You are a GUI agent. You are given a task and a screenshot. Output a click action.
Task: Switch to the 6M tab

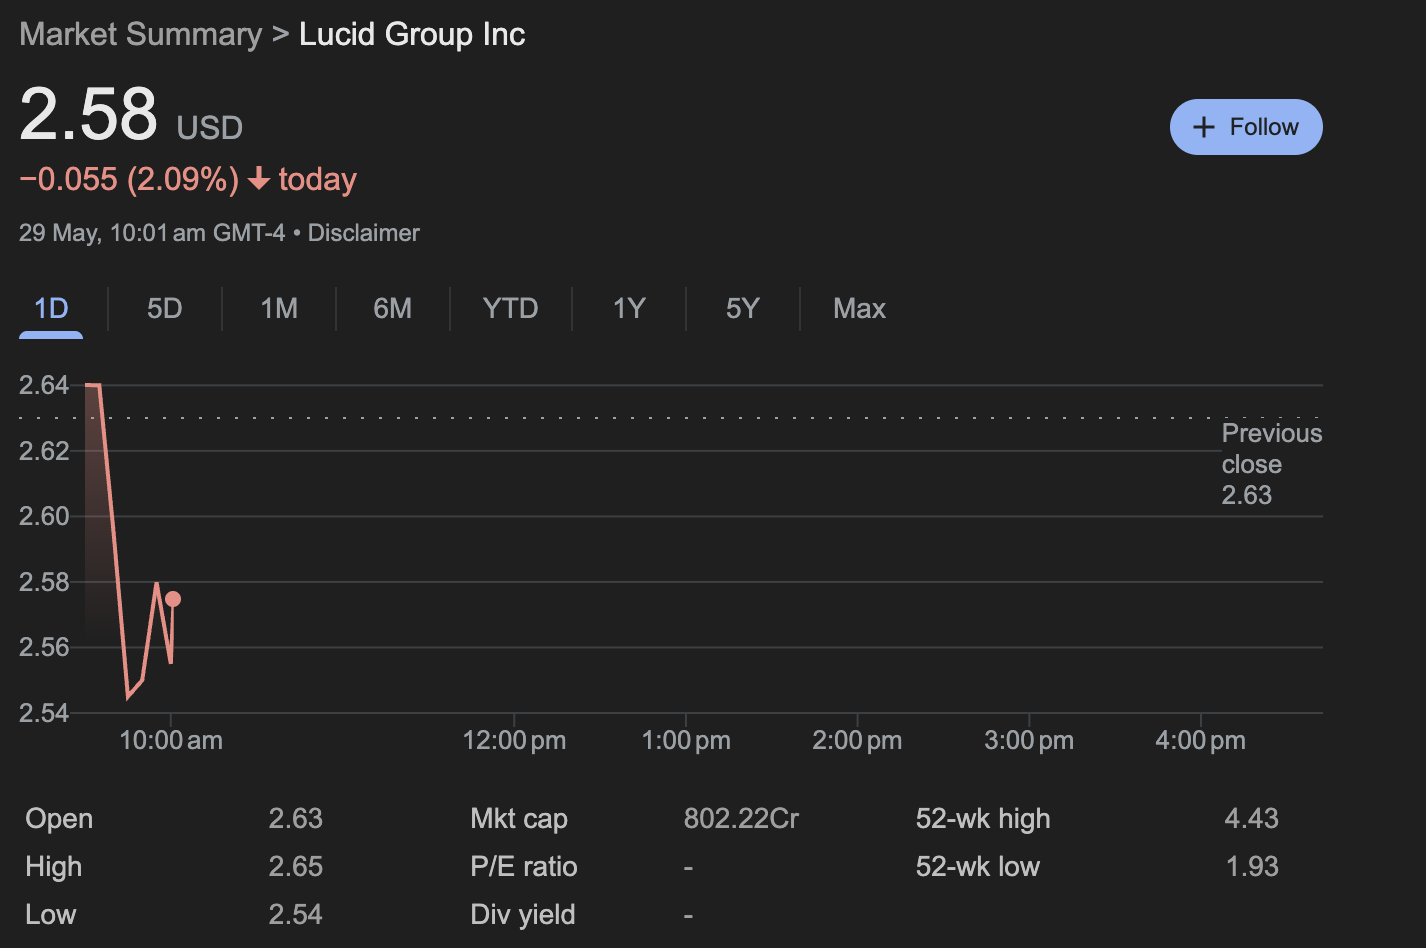tap(393, 308)
